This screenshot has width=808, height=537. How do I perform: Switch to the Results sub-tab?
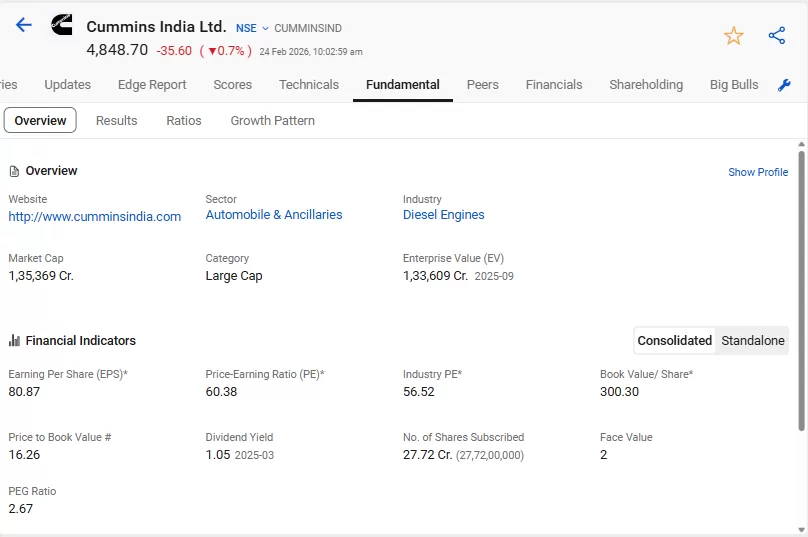click(116, 121)
